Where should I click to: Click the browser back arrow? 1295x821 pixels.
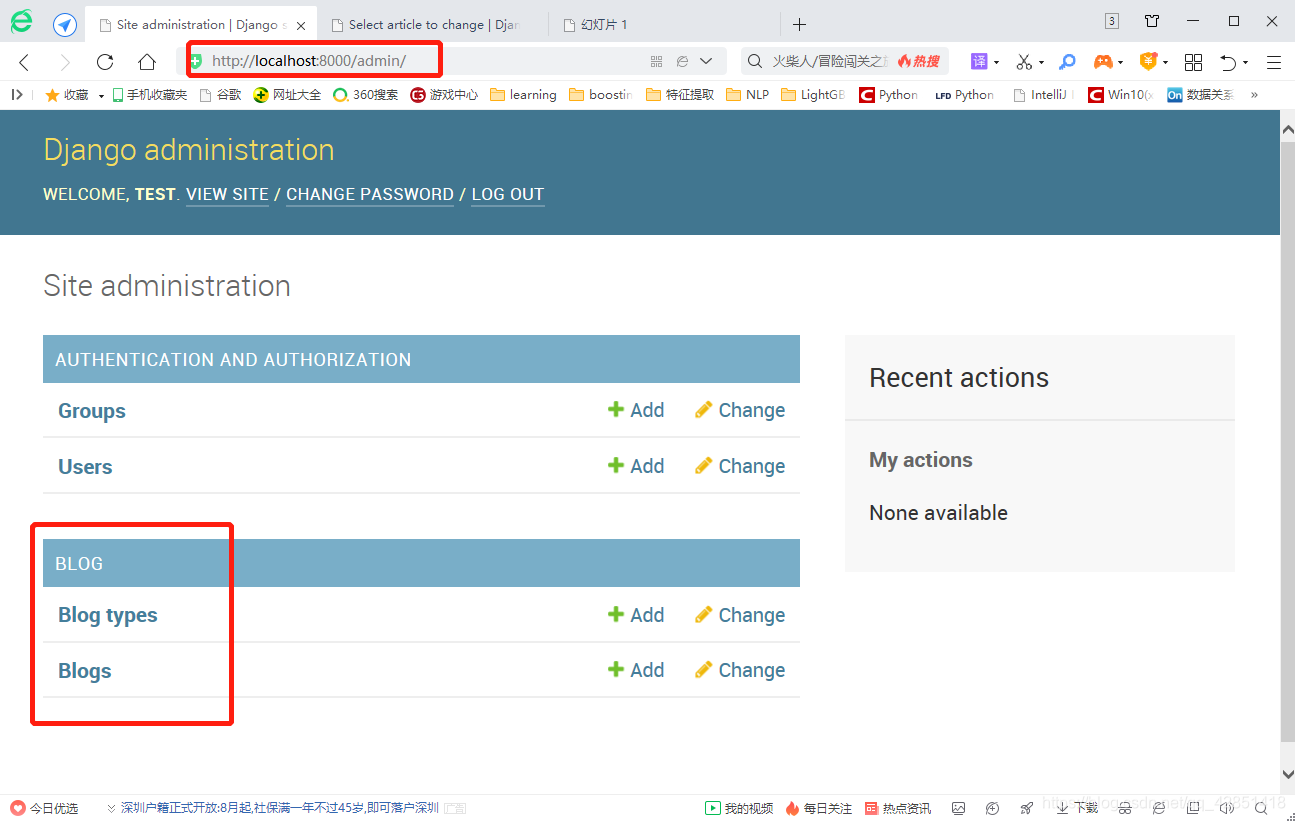click(x=24, y=62)
